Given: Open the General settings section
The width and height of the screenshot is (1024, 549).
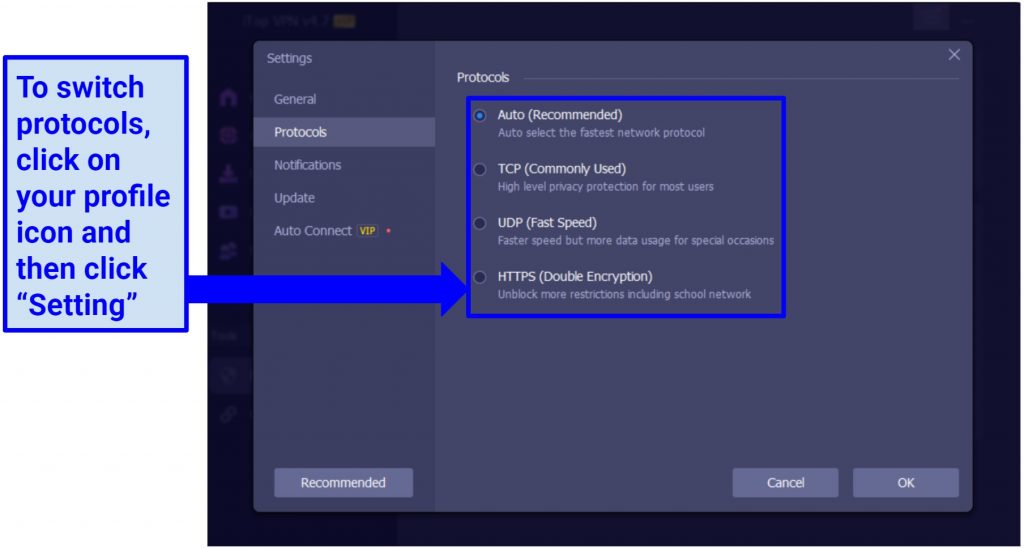Looking at the screenshot, I should [344, 99].
